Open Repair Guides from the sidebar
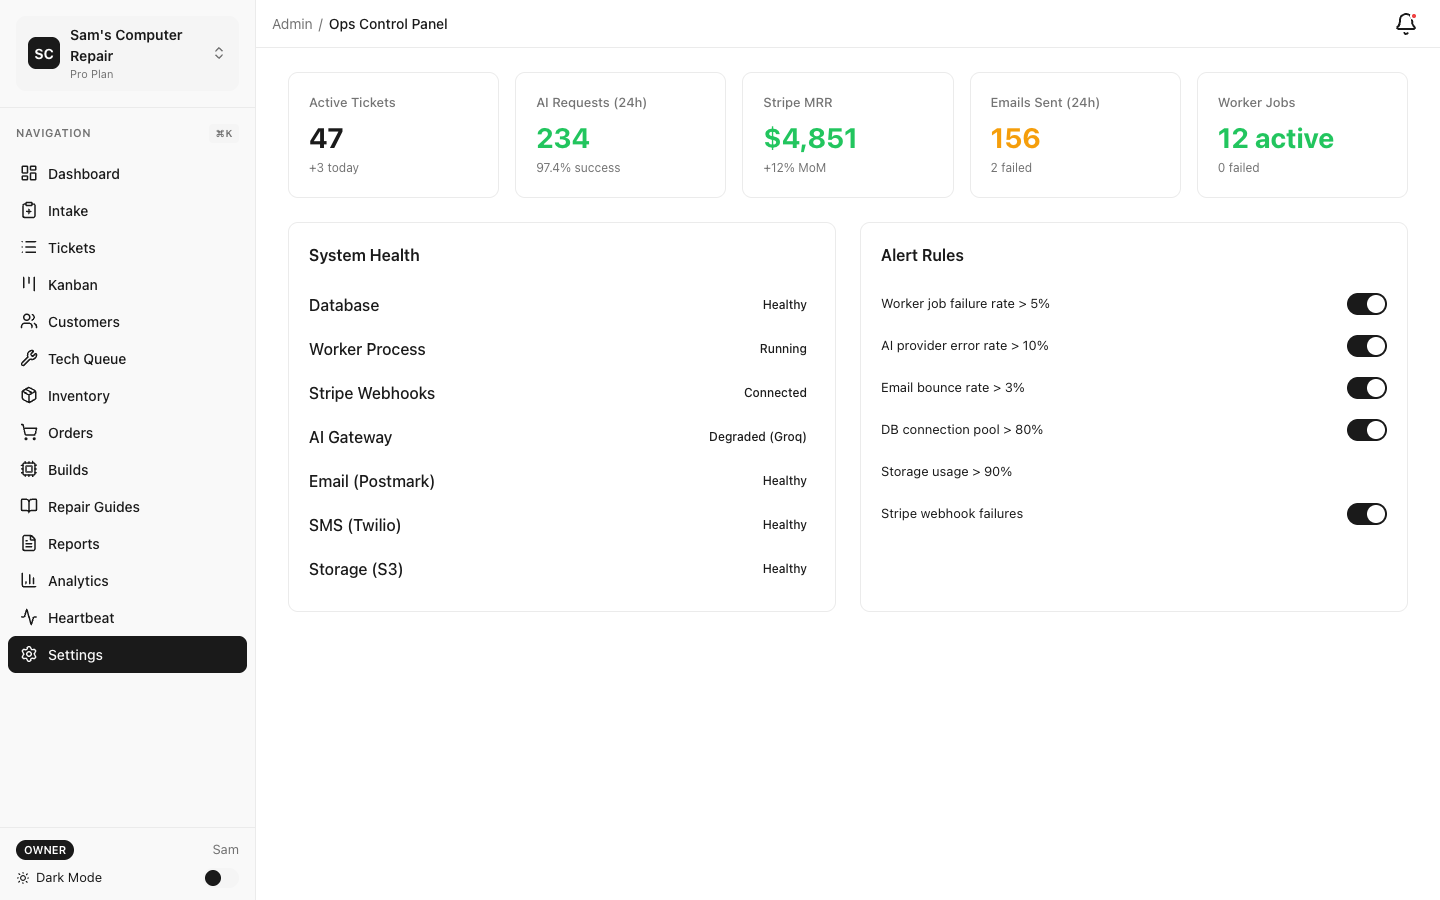This screenshot has height=900, width=1440. [93, 506]
